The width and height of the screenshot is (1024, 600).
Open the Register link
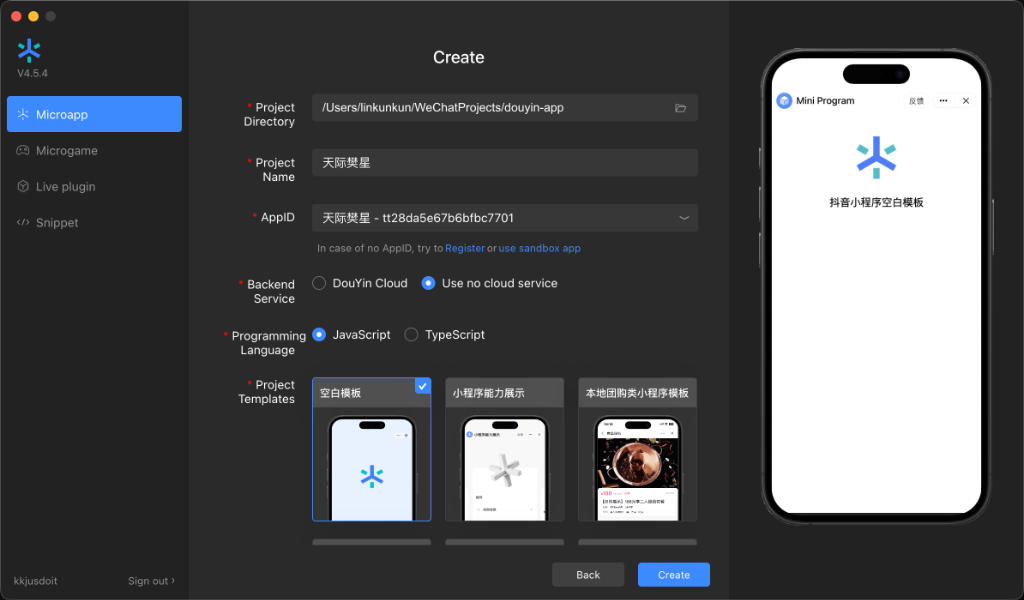[465, 248]
